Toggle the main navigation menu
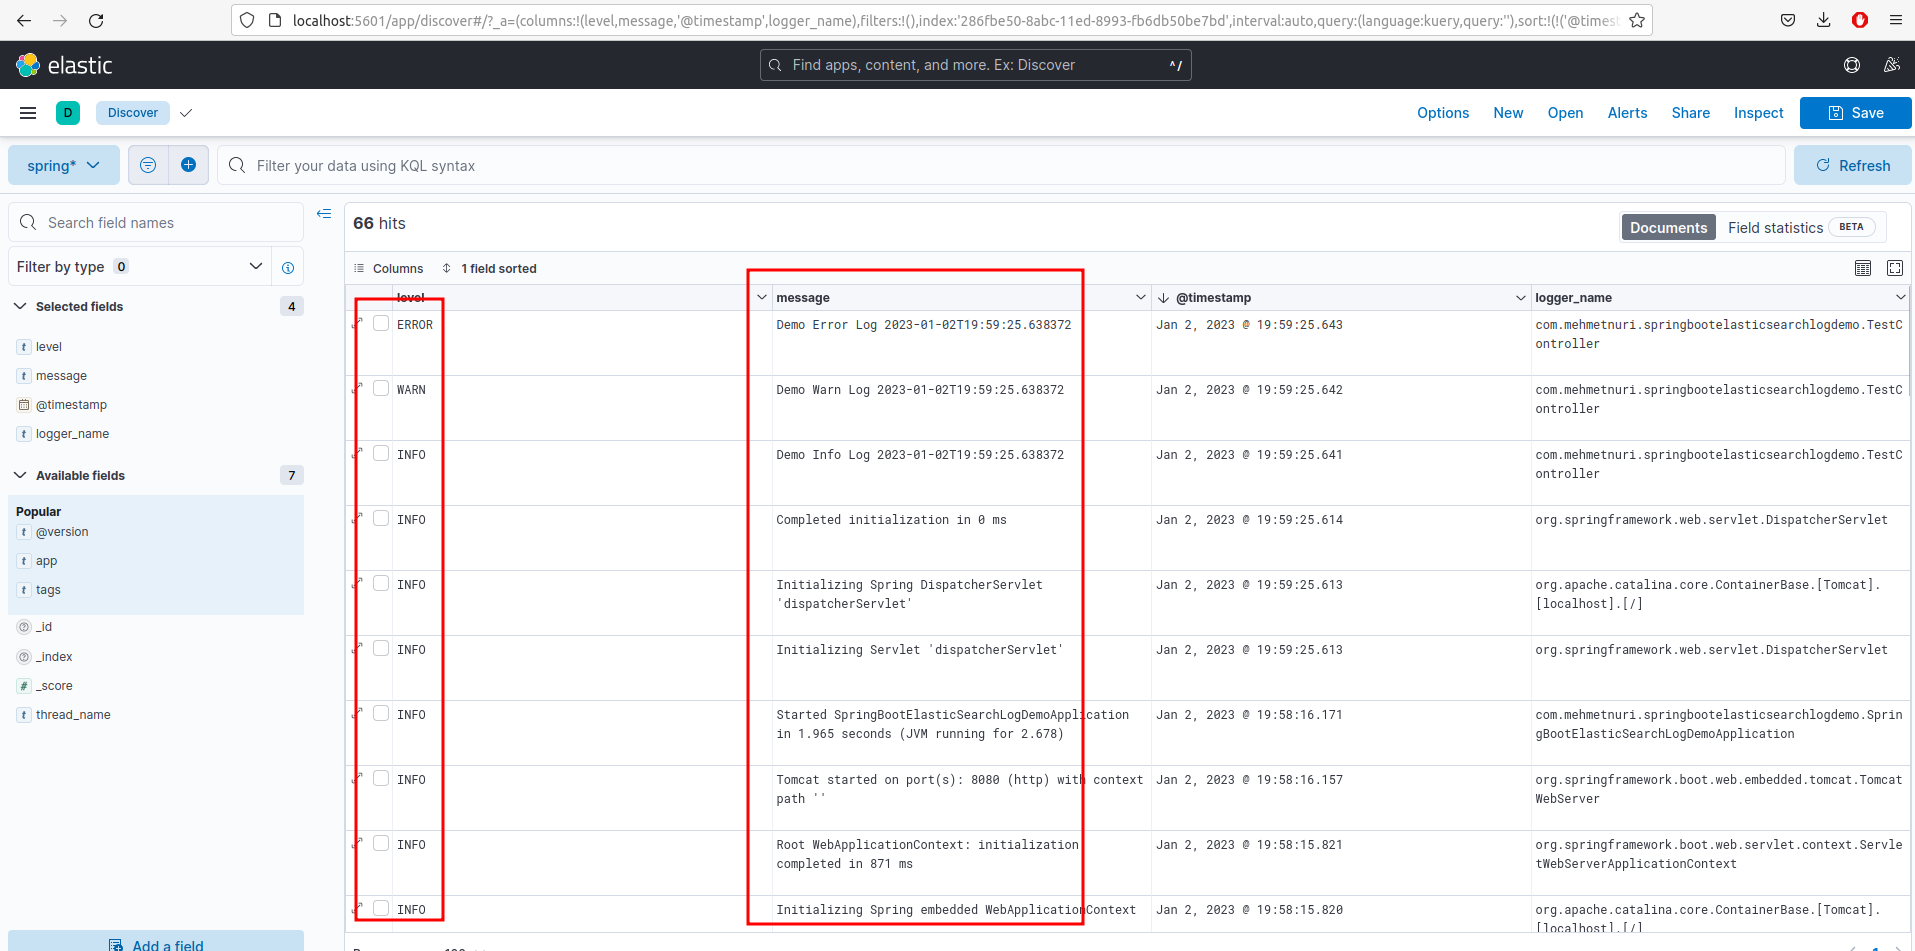Screen dimensions: 1915x951 (28, 113)
